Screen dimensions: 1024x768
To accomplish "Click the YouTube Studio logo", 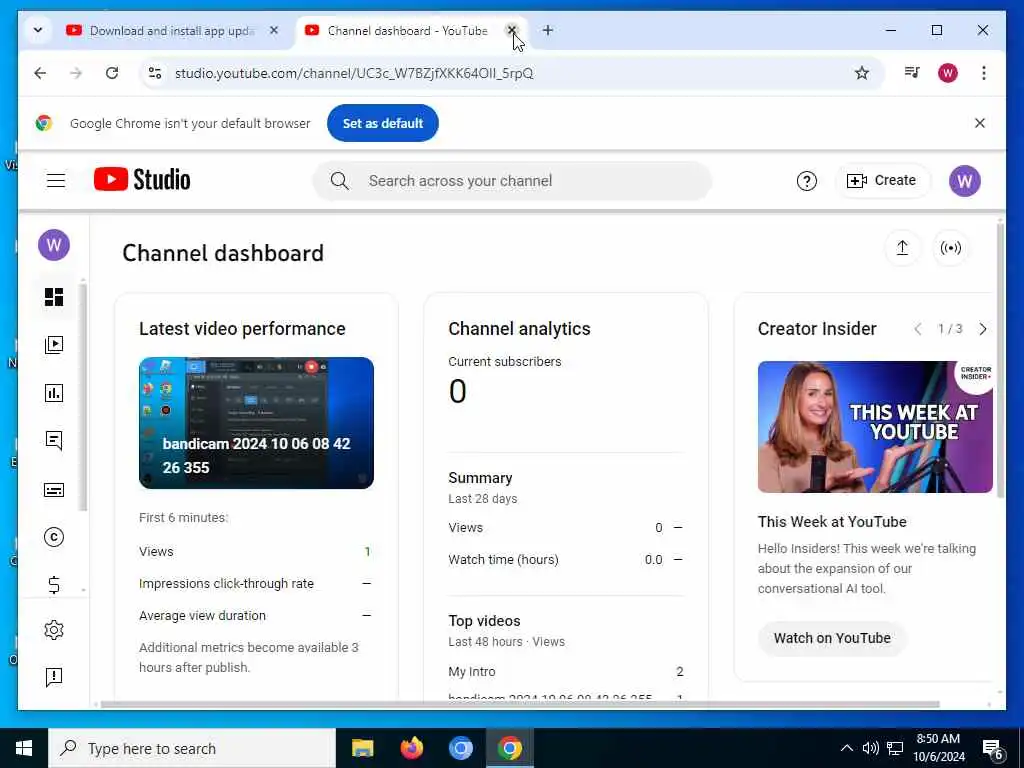I will [x=142, y=180].
